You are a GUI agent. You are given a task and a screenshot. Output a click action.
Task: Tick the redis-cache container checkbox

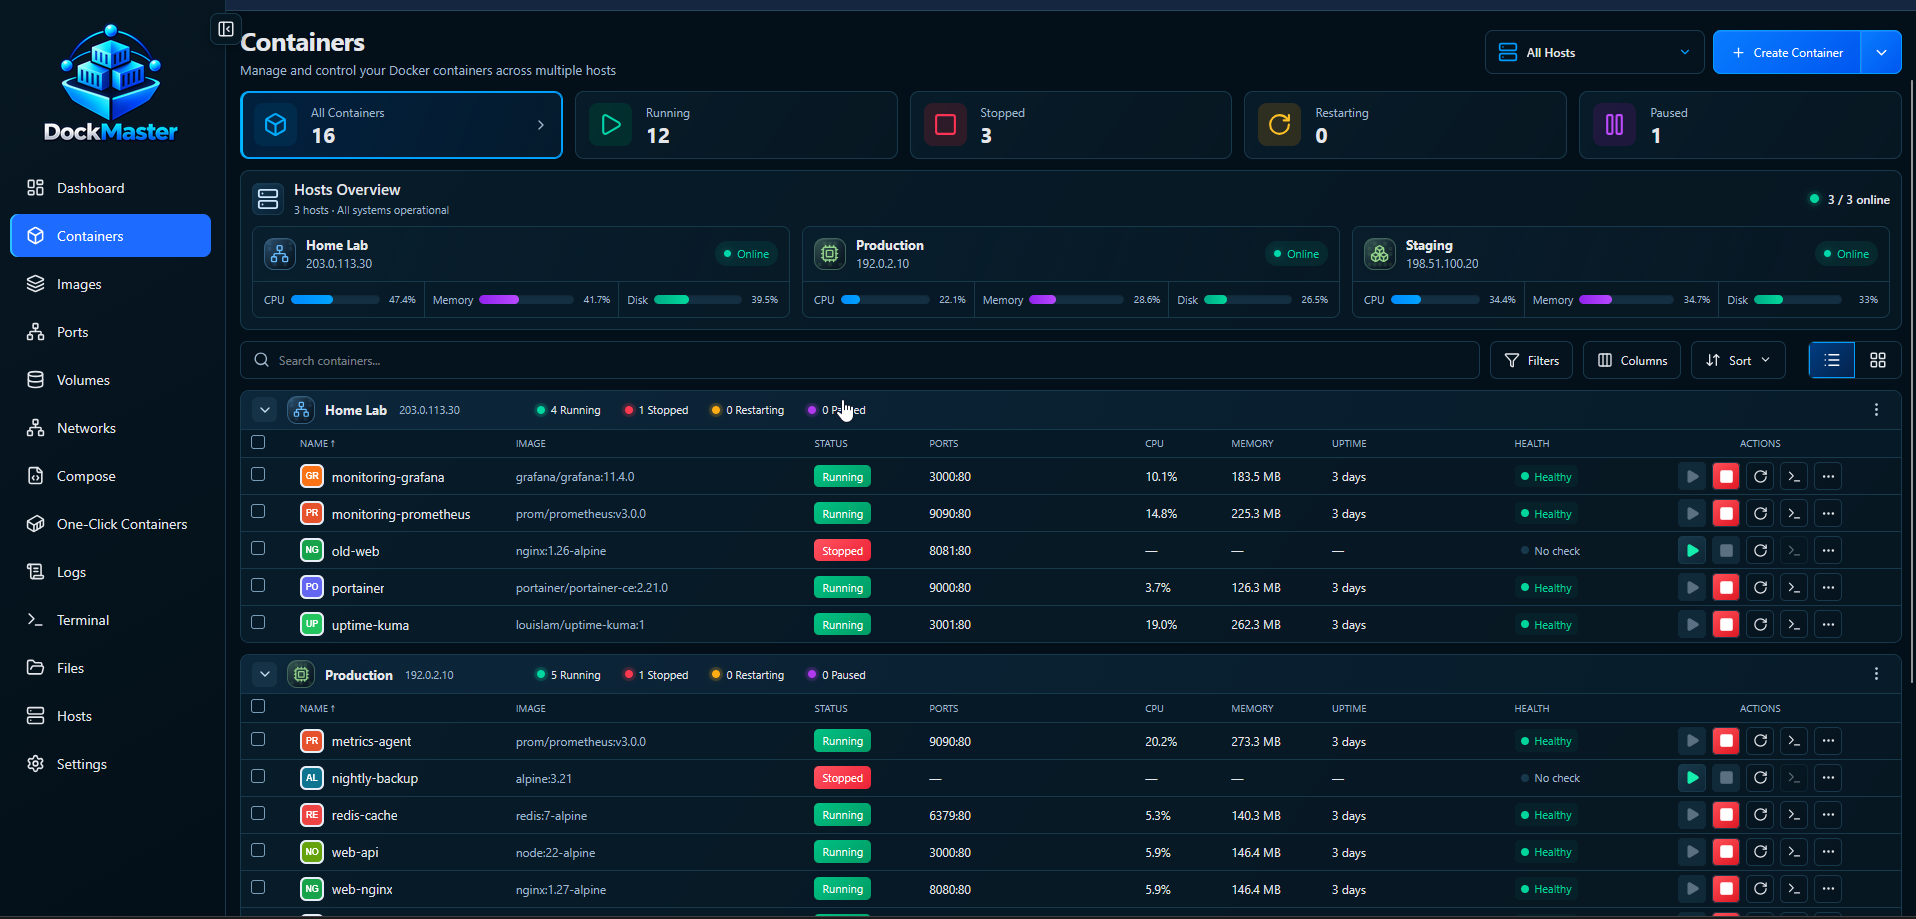[258, 813]
